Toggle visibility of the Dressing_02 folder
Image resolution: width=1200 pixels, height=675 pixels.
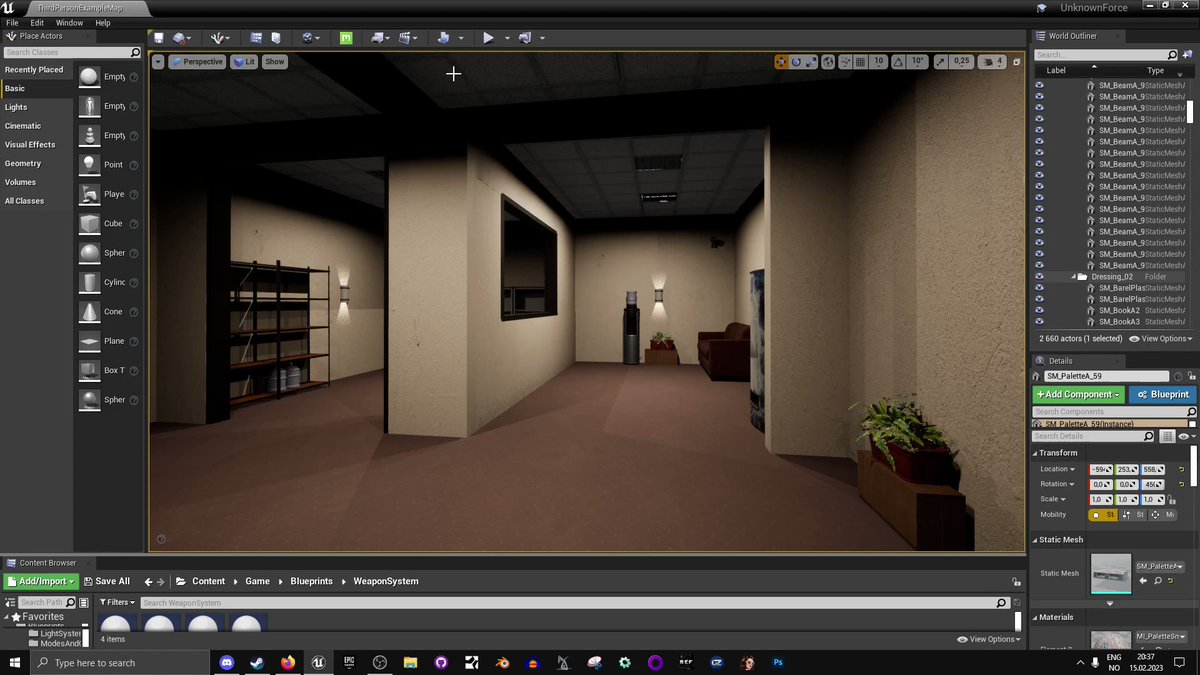[x=1038, y=276]
